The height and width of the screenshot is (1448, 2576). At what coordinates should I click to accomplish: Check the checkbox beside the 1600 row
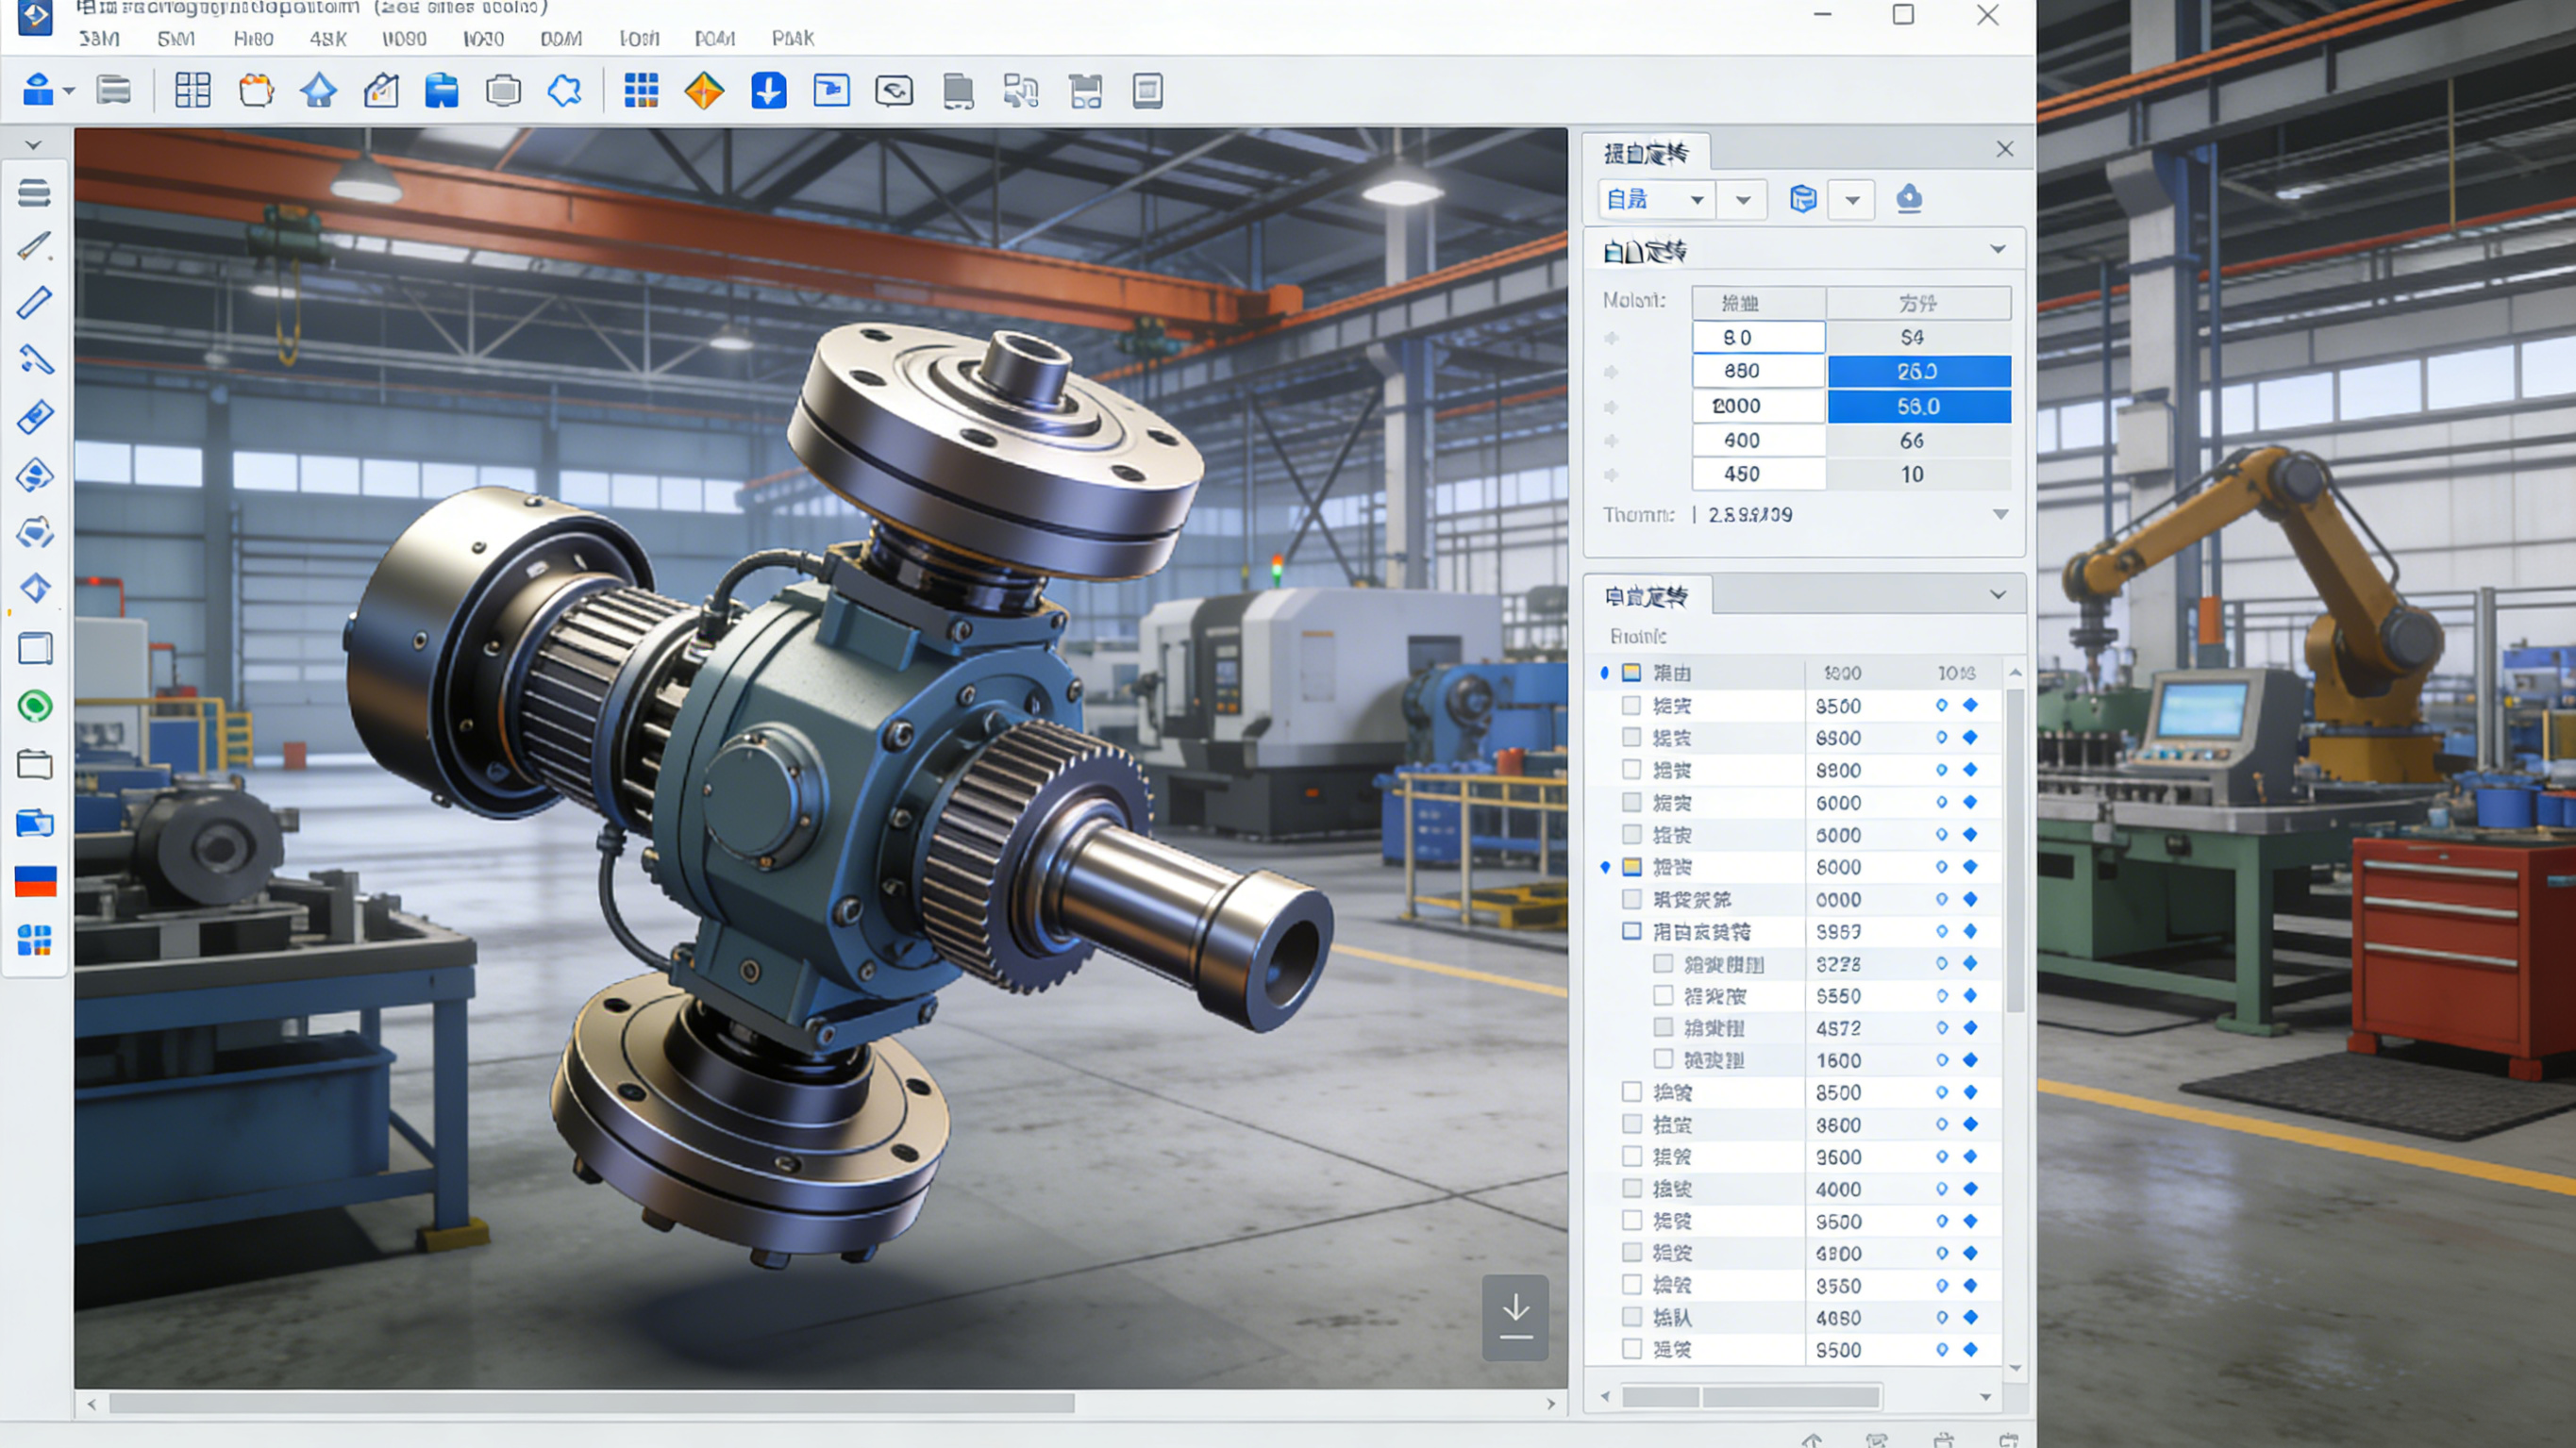click(1663, 1059)
